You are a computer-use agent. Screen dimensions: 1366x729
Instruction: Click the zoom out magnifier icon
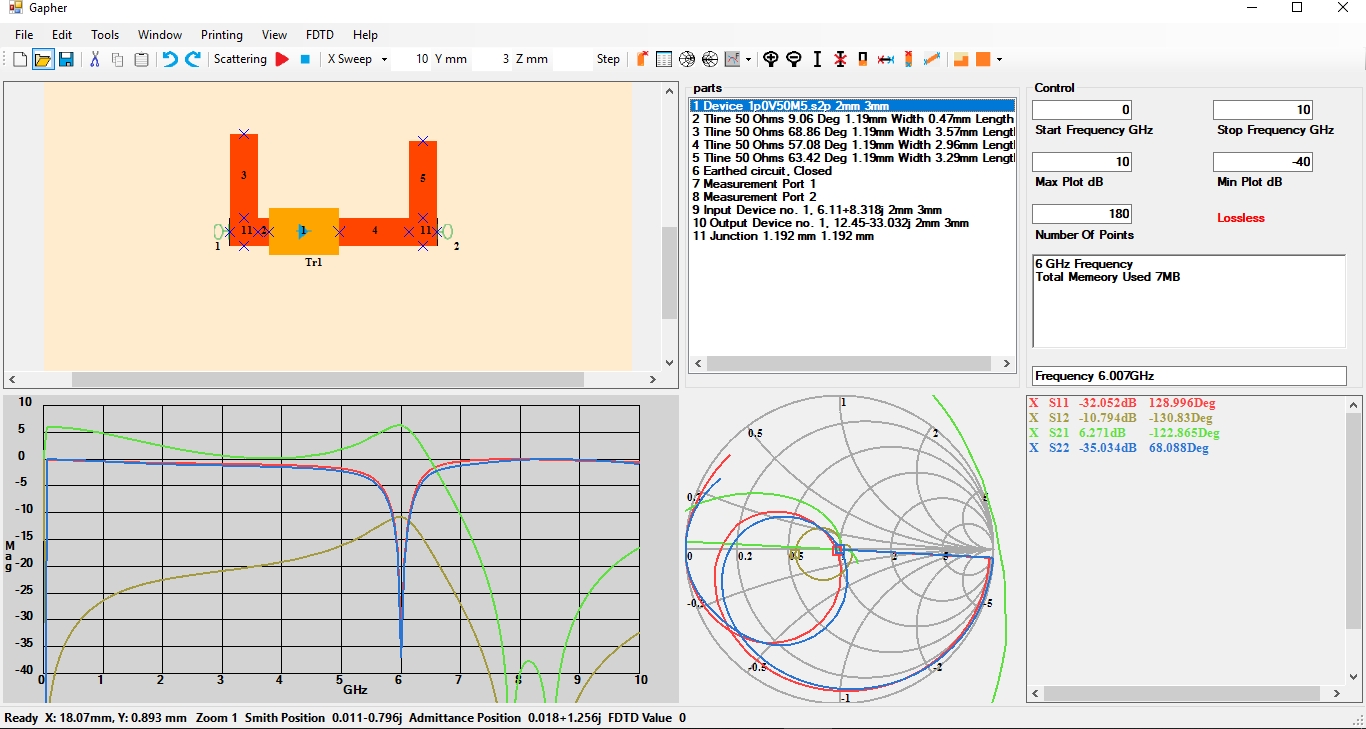[794, 59]
